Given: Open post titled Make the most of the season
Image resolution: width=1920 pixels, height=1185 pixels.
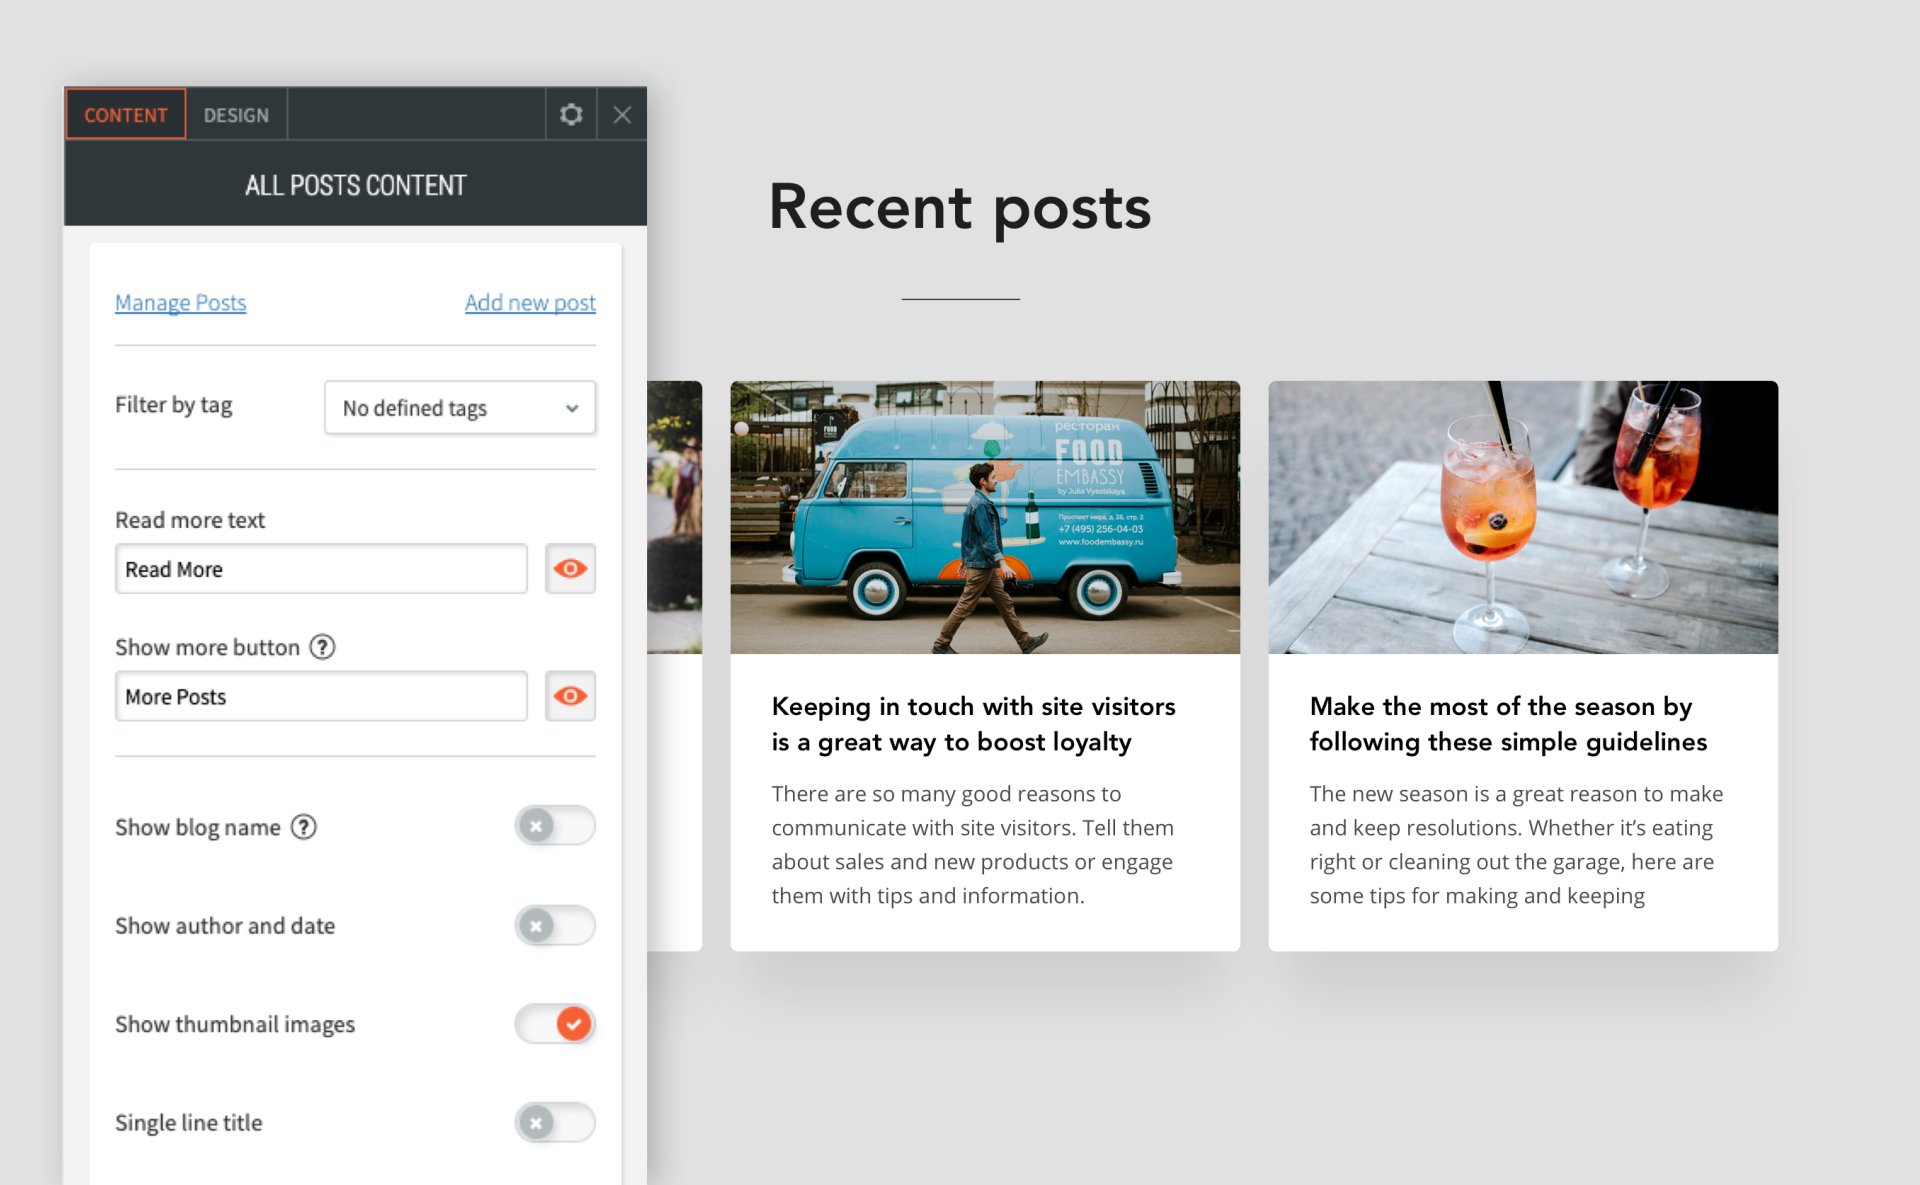Looking at the screenshot, I should pyautogui.click(x=1508, y=724).
